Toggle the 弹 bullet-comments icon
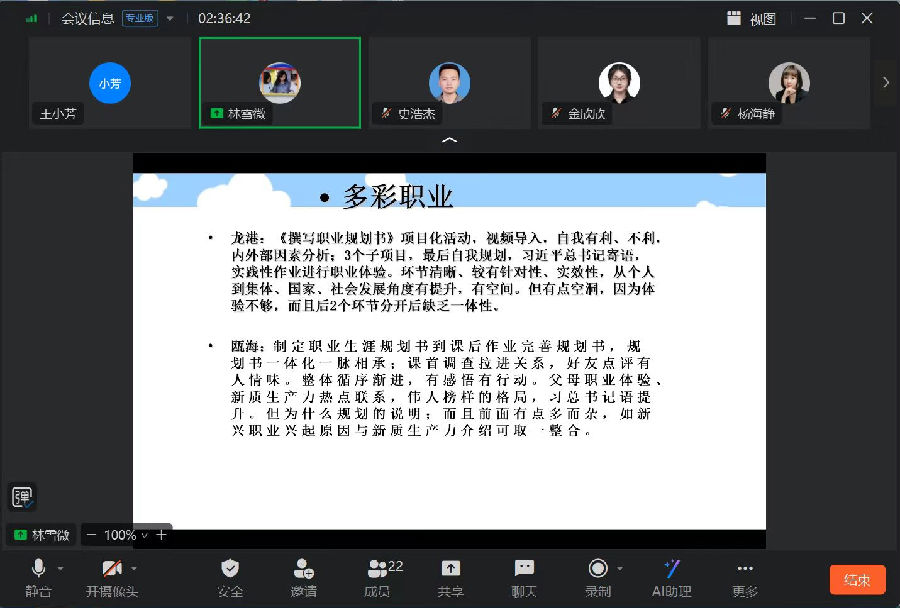 click(22, 496)
